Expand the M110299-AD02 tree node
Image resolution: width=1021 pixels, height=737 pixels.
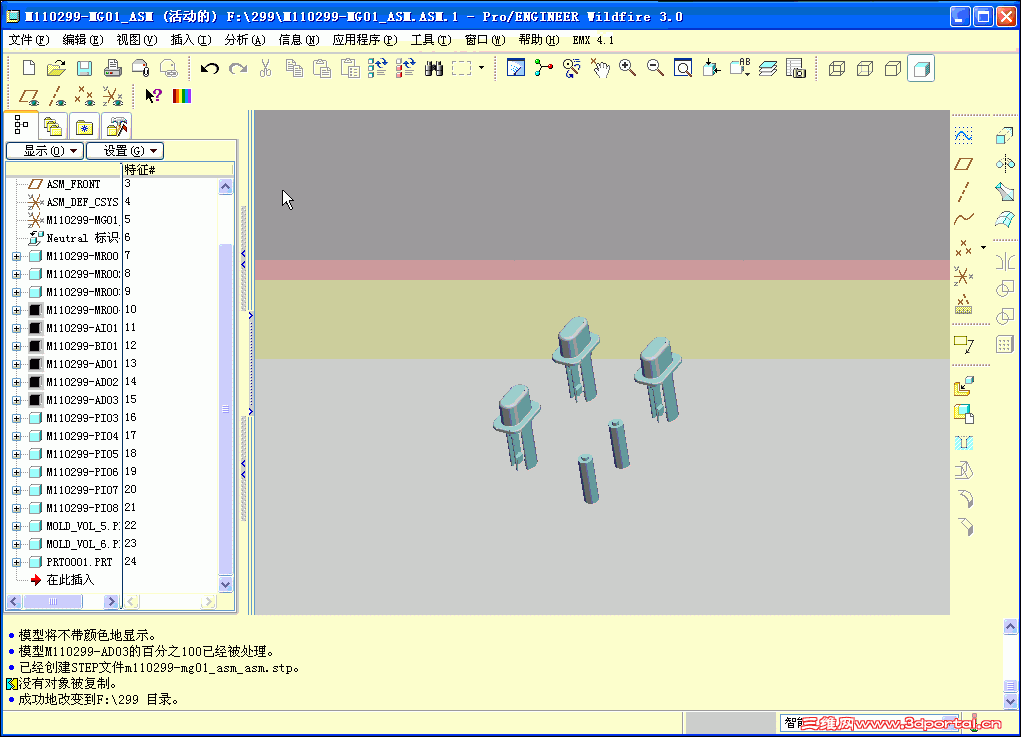pyautogui.click(x=16, y=382)
